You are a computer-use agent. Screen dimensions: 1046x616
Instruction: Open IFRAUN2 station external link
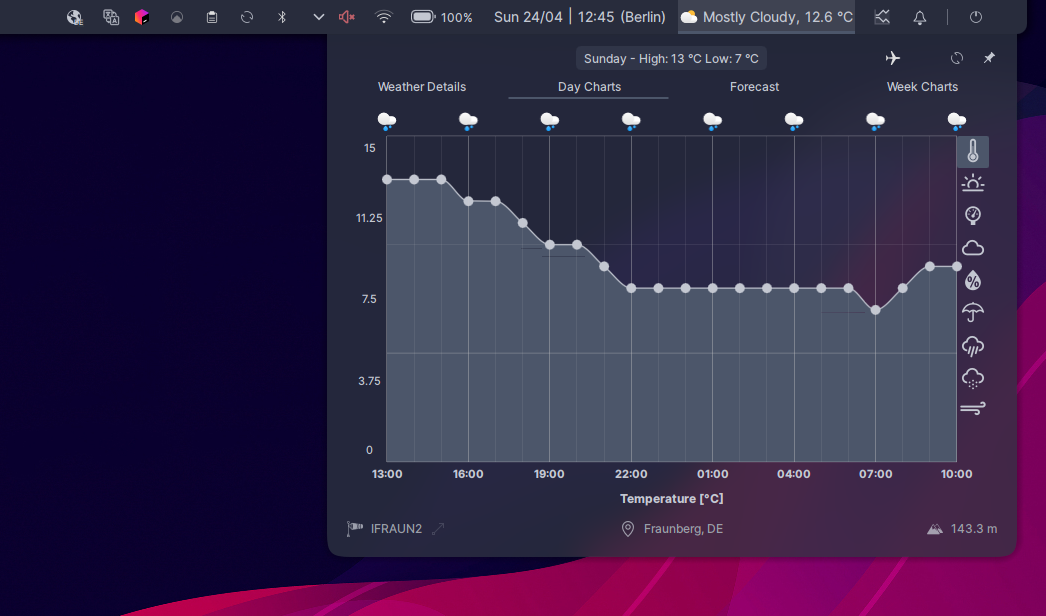pos(438,529)
